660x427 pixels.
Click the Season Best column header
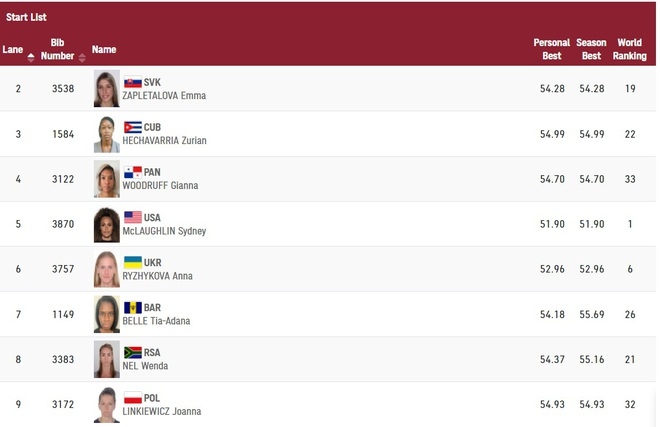pyautogui.click(x=591, y=49)
